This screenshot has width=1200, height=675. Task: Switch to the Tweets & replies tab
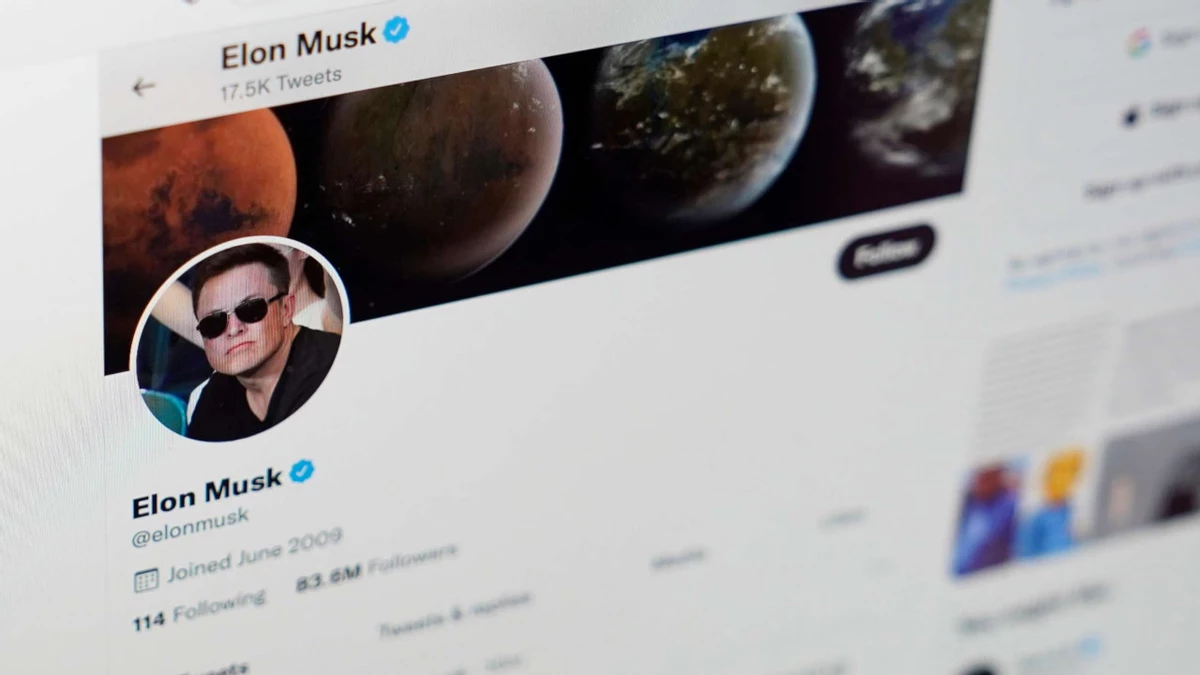455,615
